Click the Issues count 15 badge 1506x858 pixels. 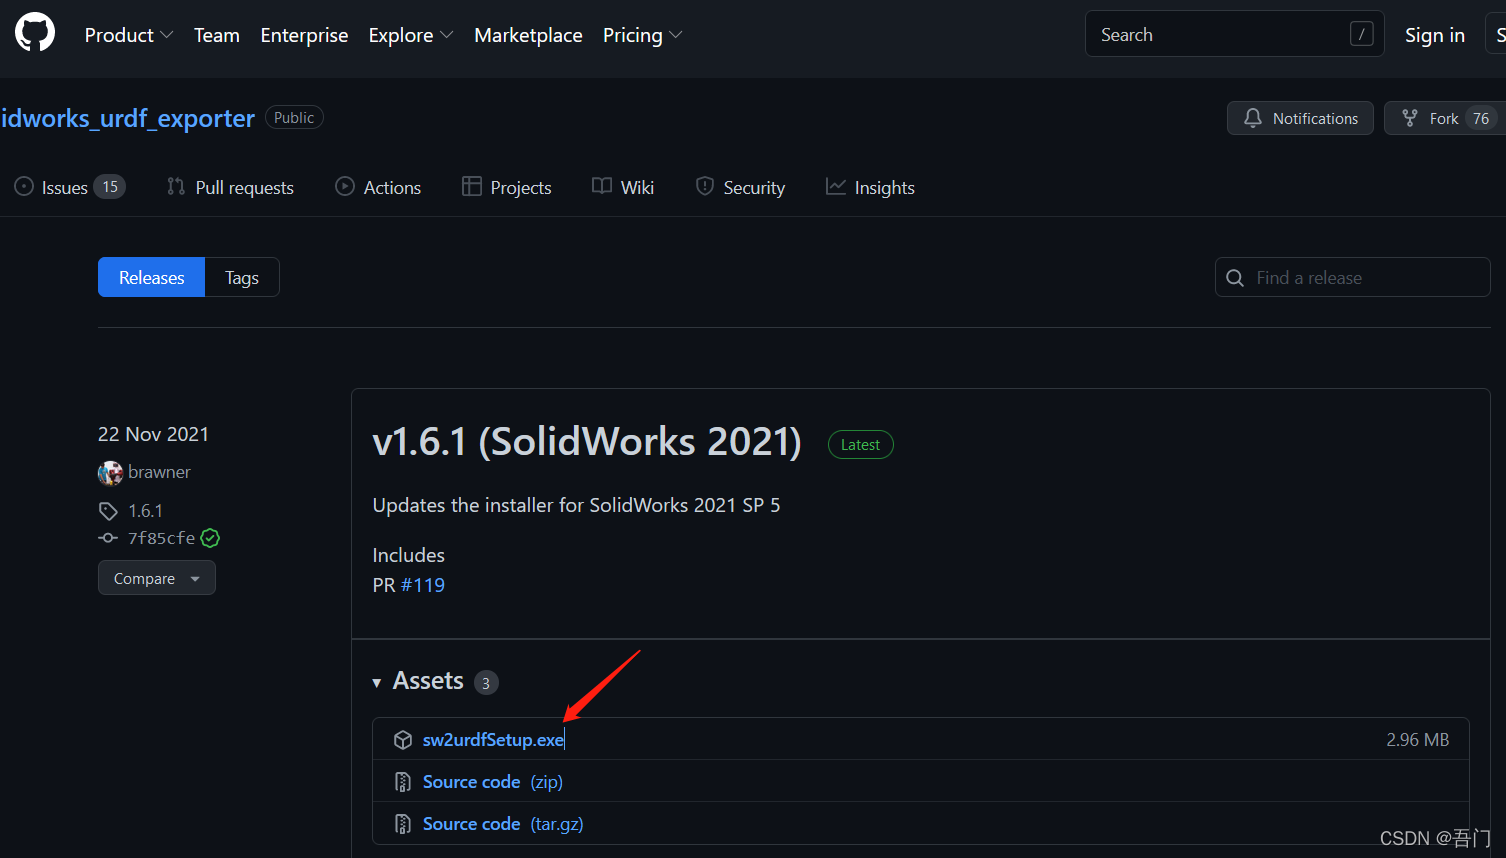110,187
